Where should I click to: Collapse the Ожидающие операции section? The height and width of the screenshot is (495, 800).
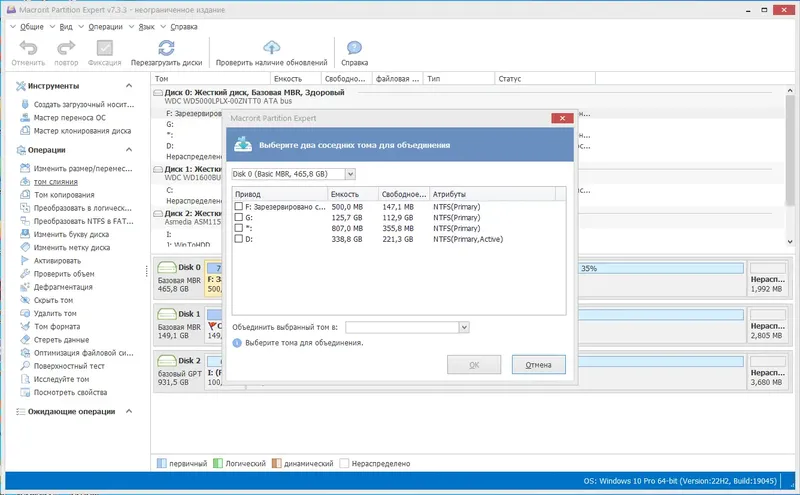point(129,411)
